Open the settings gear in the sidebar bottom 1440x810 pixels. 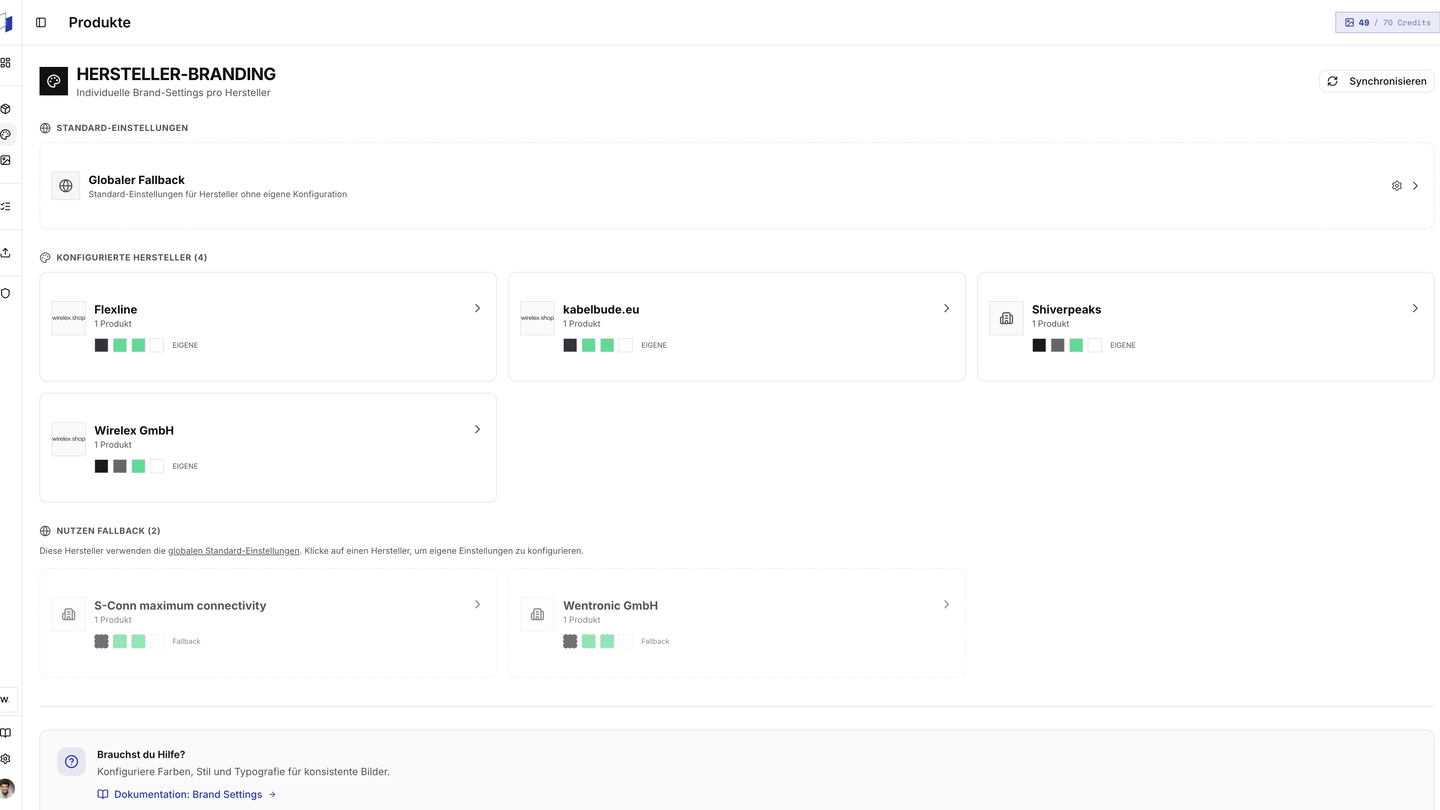tap(5, 759)
